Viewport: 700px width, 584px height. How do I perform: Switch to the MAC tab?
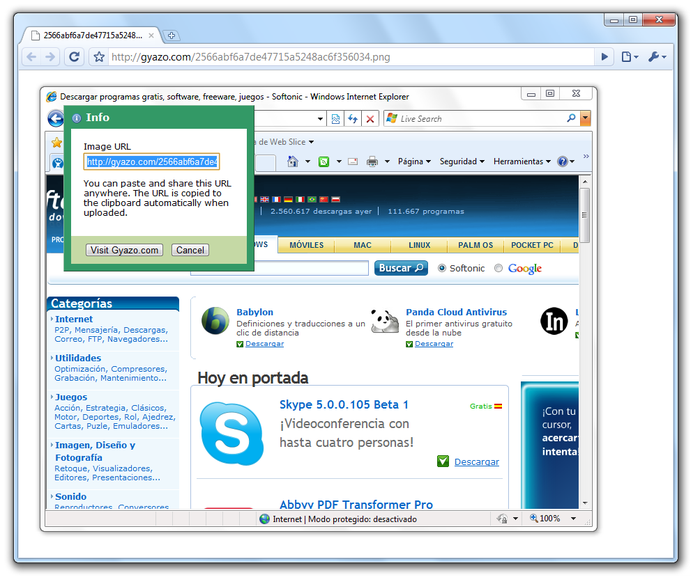coord(362,245)
